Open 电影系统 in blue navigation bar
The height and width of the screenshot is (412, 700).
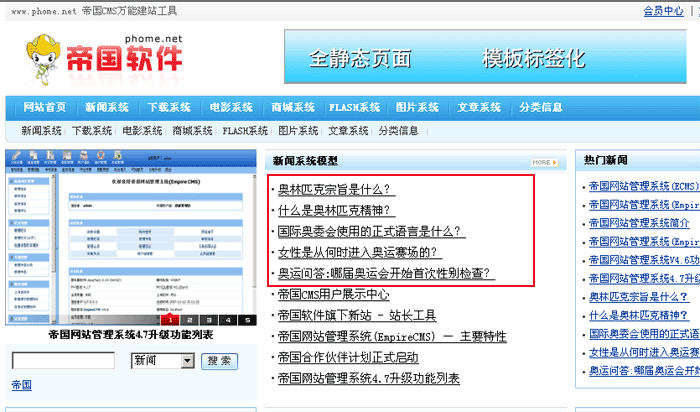pos(231,107)
